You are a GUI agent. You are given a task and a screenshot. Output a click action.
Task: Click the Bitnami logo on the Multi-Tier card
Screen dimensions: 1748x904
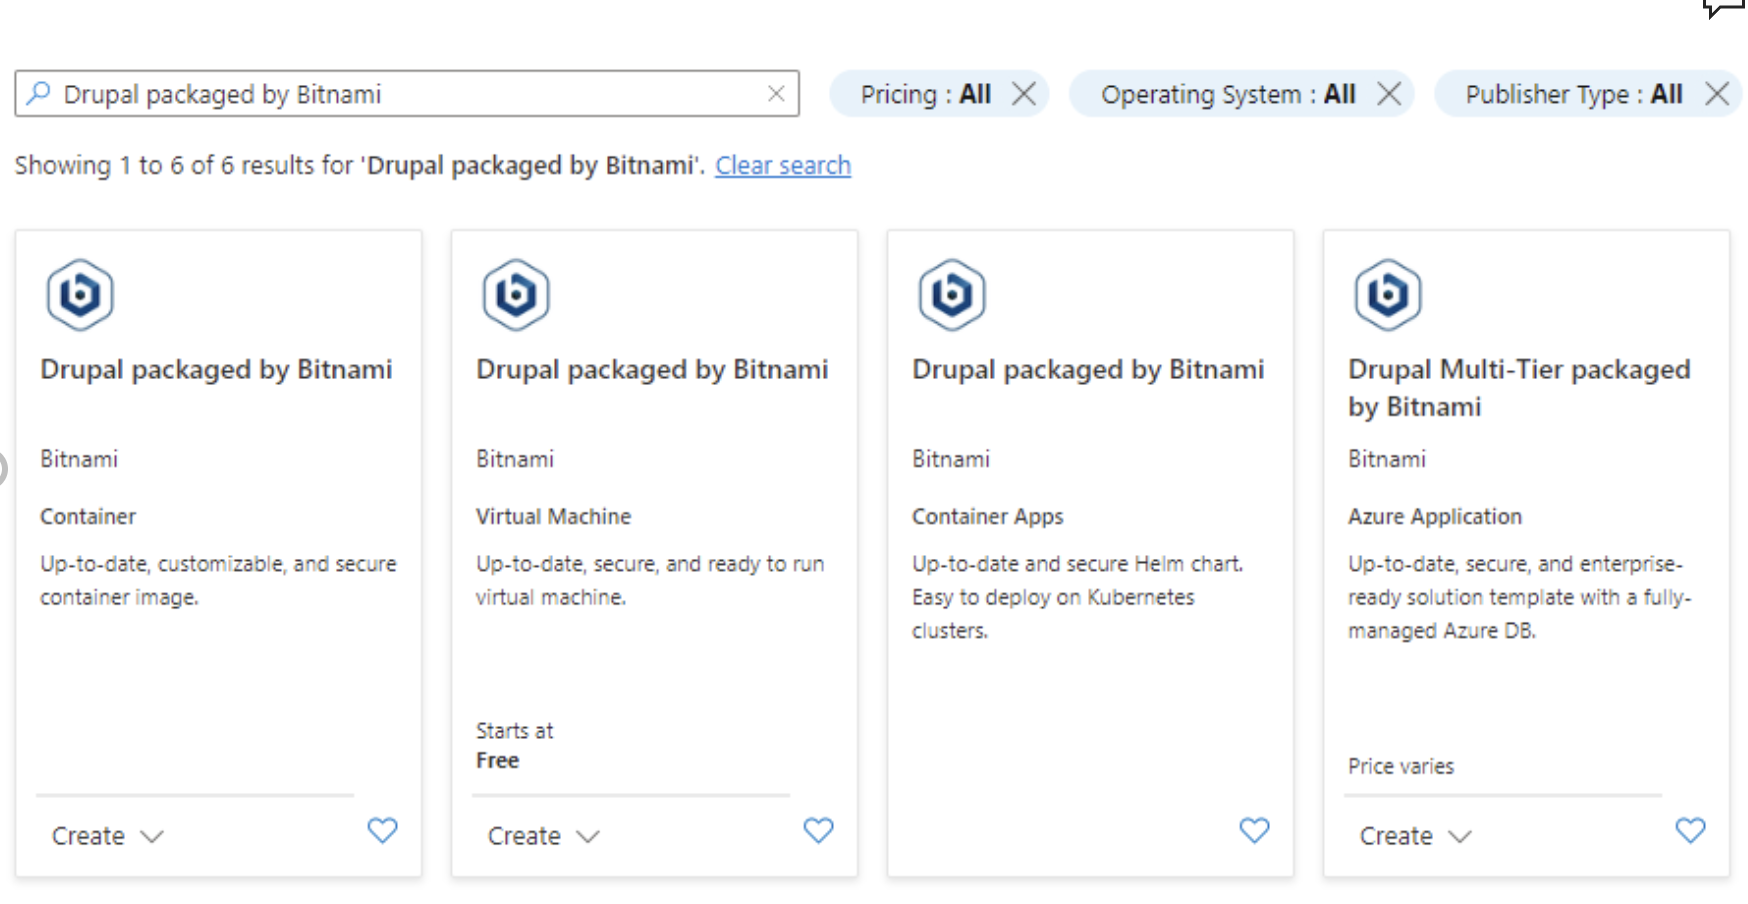[1388, 294]
